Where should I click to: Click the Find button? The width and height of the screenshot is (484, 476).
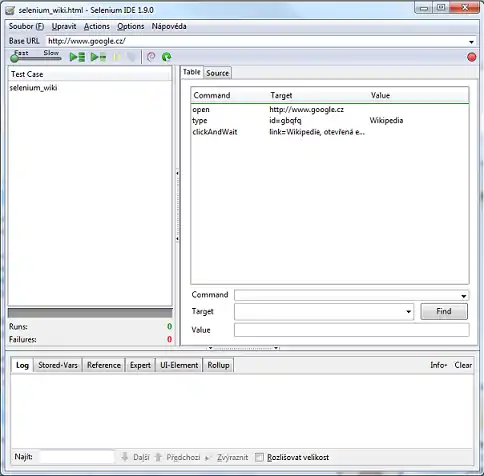(x=444, y=311)
